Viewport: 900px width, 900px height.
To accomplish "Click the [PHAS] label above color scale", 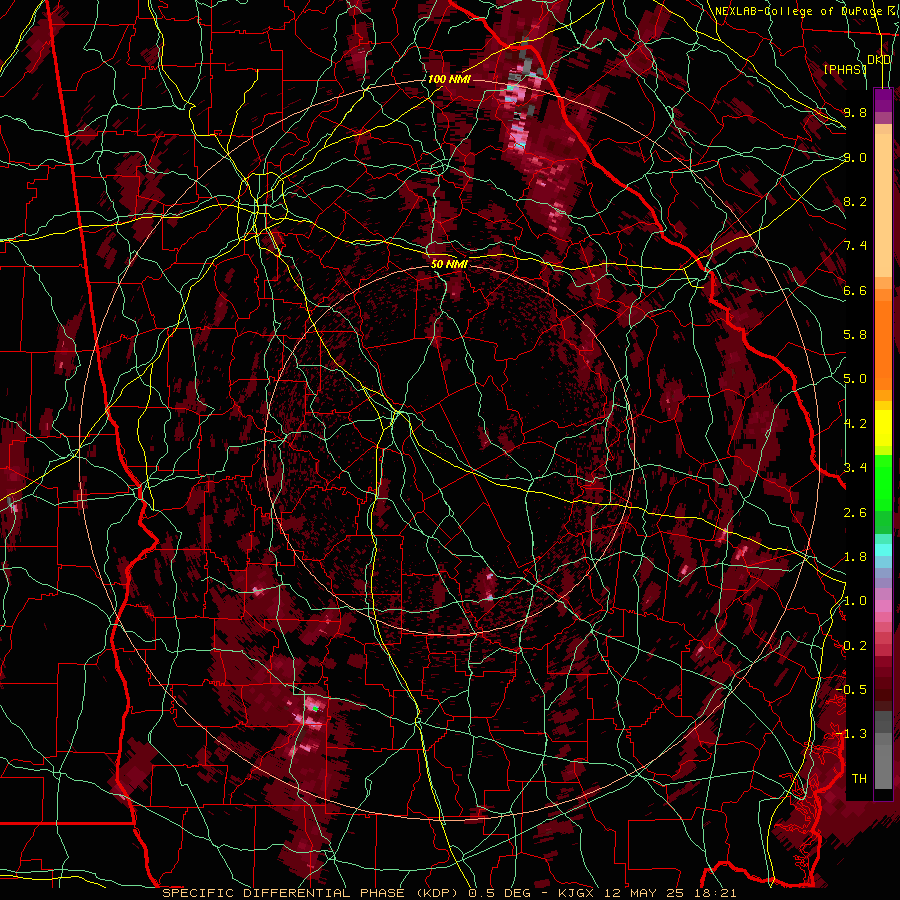I will coord(844,69).
